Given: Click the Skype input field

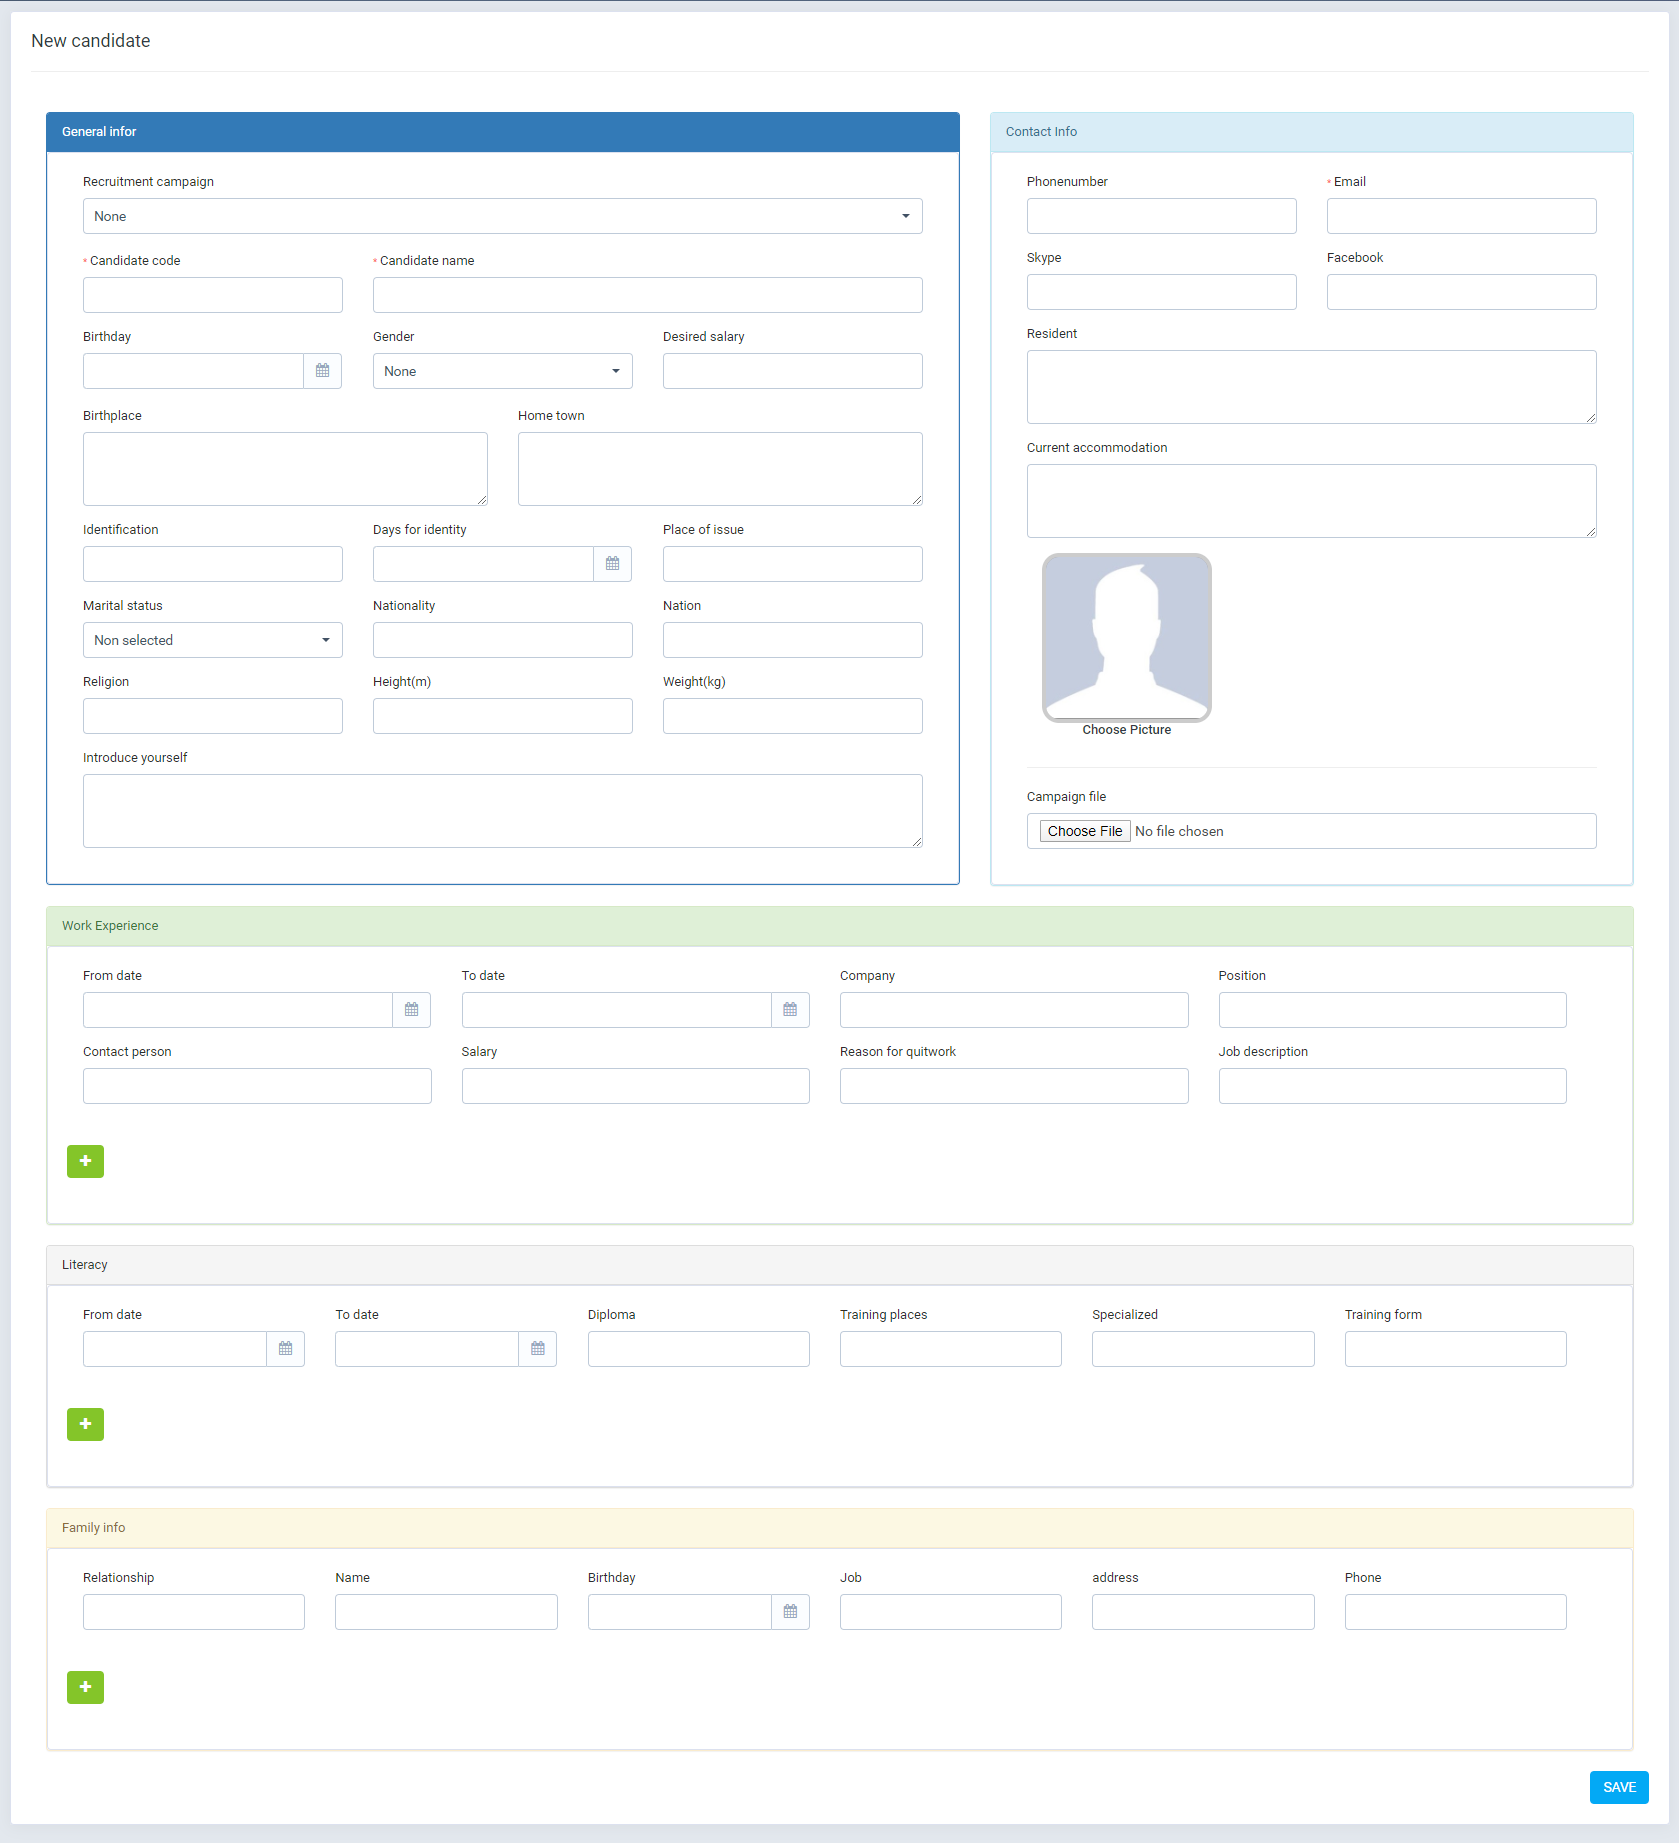Looking at the screenshot, I should click(1161, 291).
